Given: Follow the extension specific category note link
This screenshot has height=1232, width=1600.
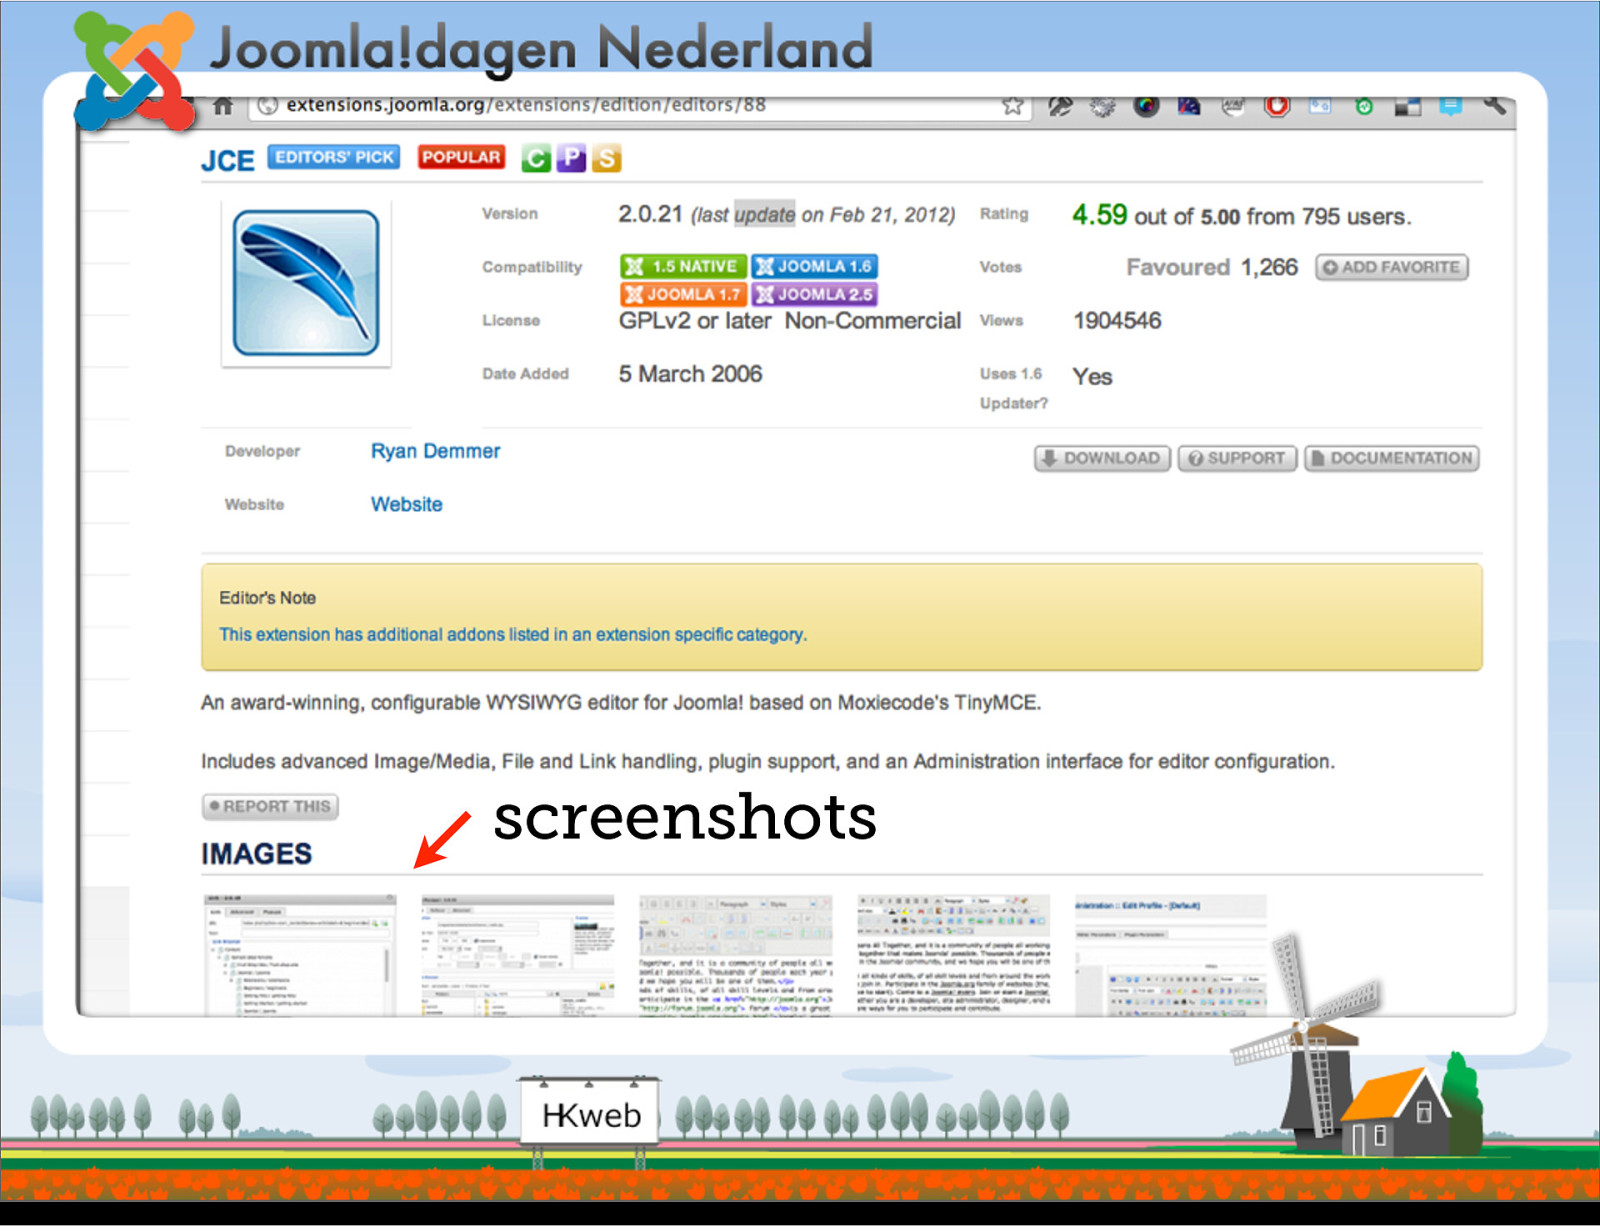Looking at the screenshot, I should (x=513, y=634).
